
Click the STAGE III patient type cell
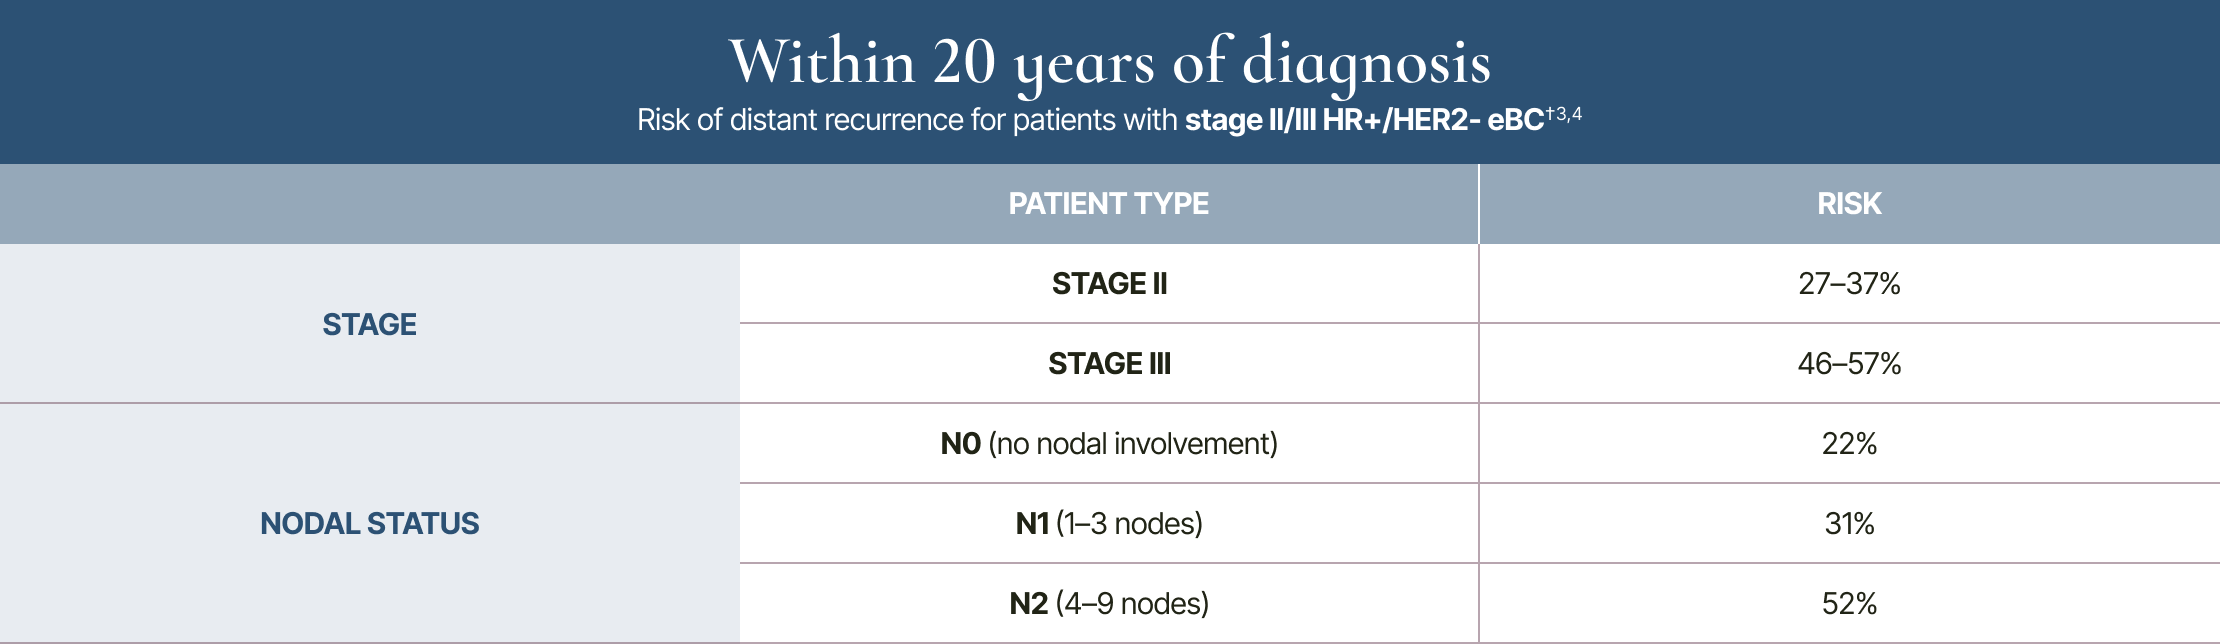[1109, 364]
